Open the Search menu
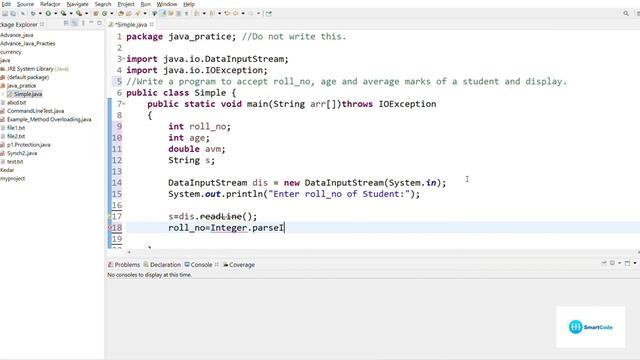Image resolution: width=640 pixels, height=360 pixels. point(103,4)
